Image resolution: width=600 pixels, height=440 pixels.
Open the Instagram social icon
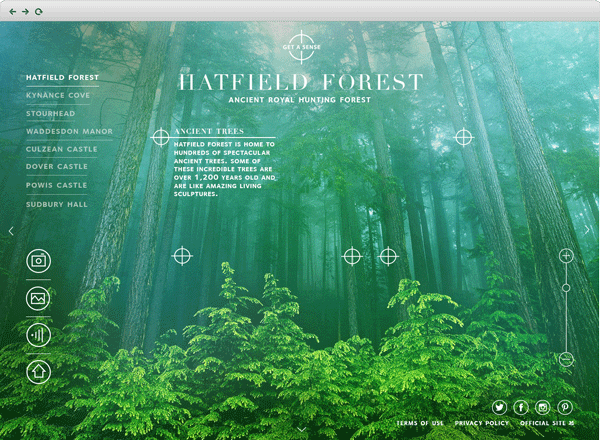pyautogui.click(x=543, y=407)
